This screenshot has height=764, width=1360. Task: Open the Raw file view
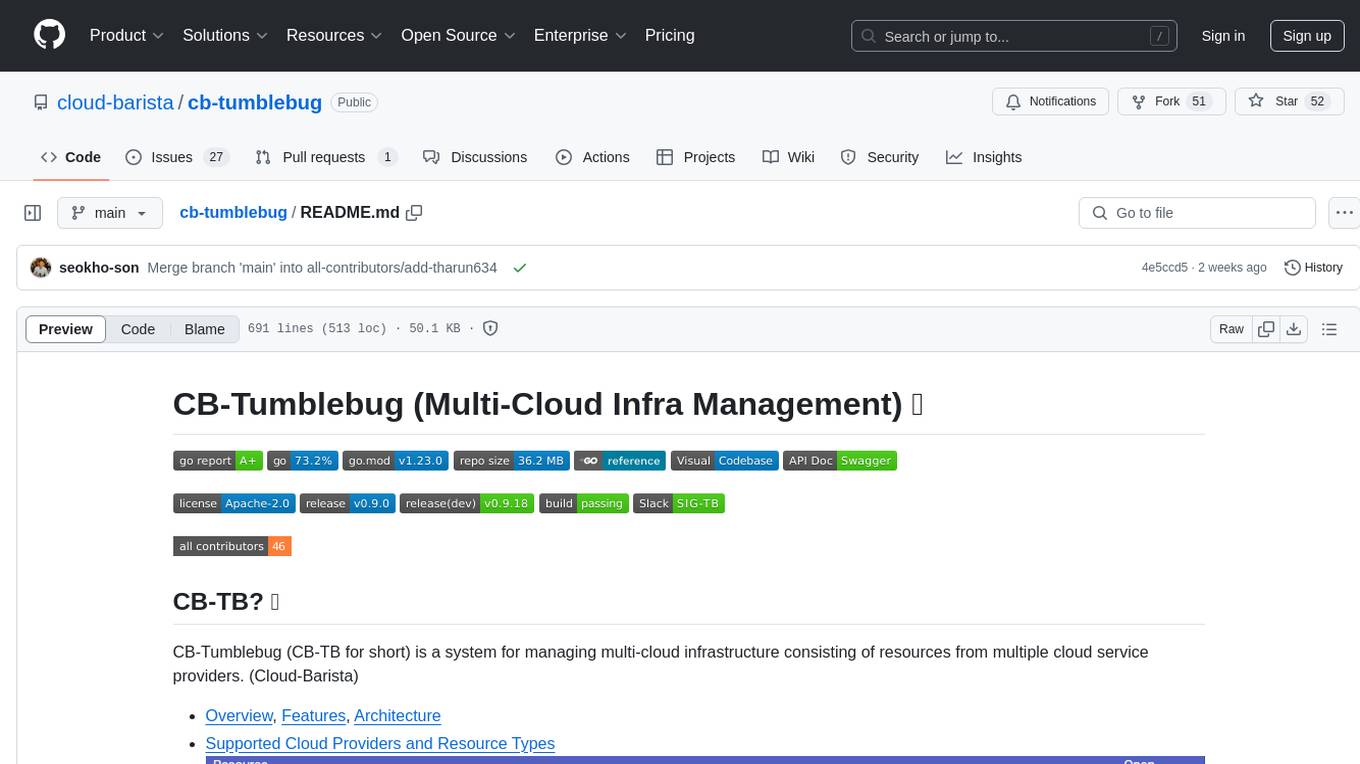pyautogui.click(x=1231, y=329)
